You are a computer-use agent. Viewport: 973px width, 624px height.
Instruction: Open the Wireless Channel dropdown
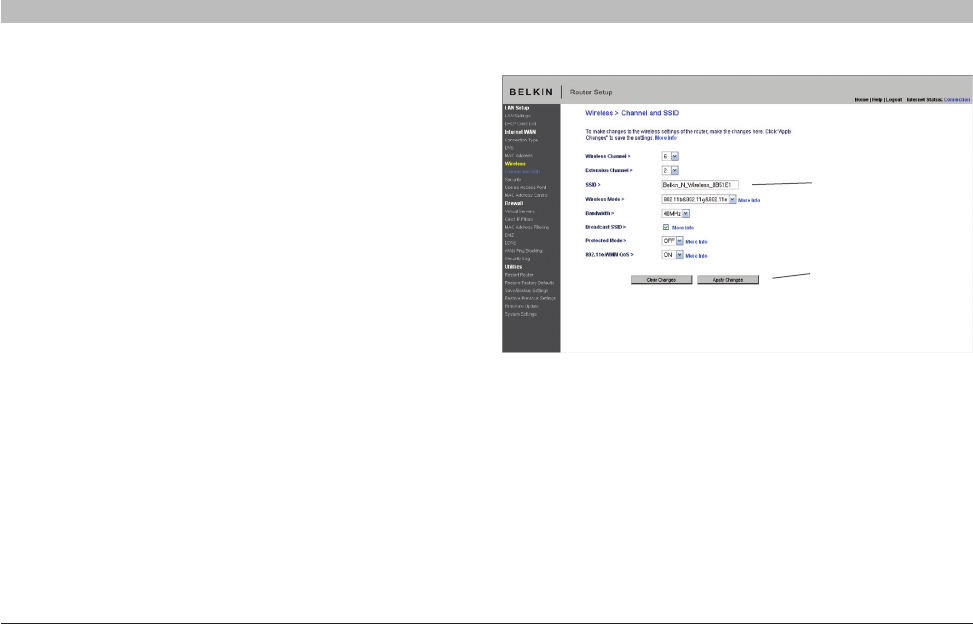pyautogui.click(x=670, y=156)
